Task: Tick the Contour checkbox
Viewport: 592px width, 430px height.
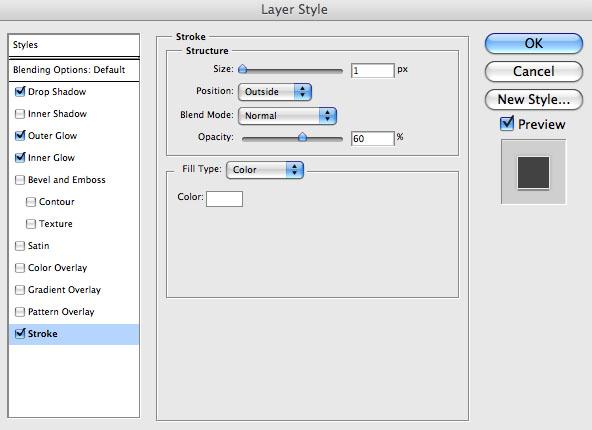Action: (x=31, y=202)
